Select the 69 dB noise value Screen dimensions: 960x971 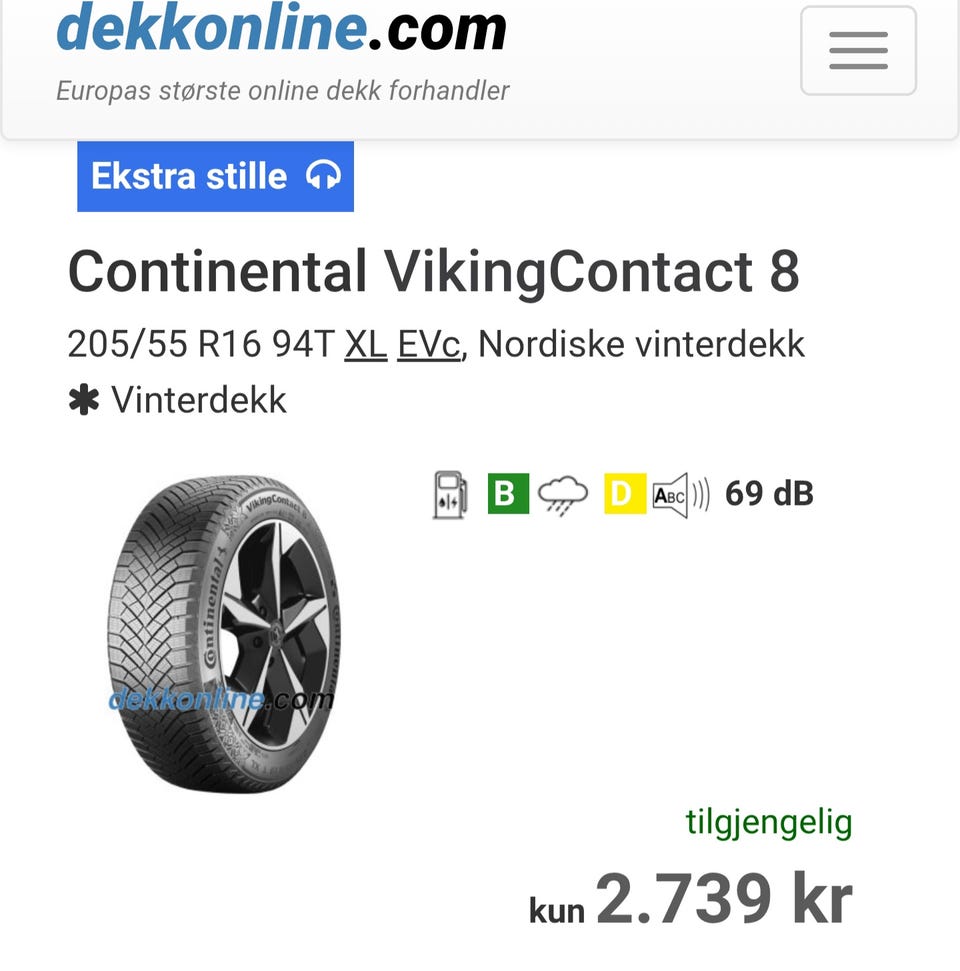coord(769,494)
